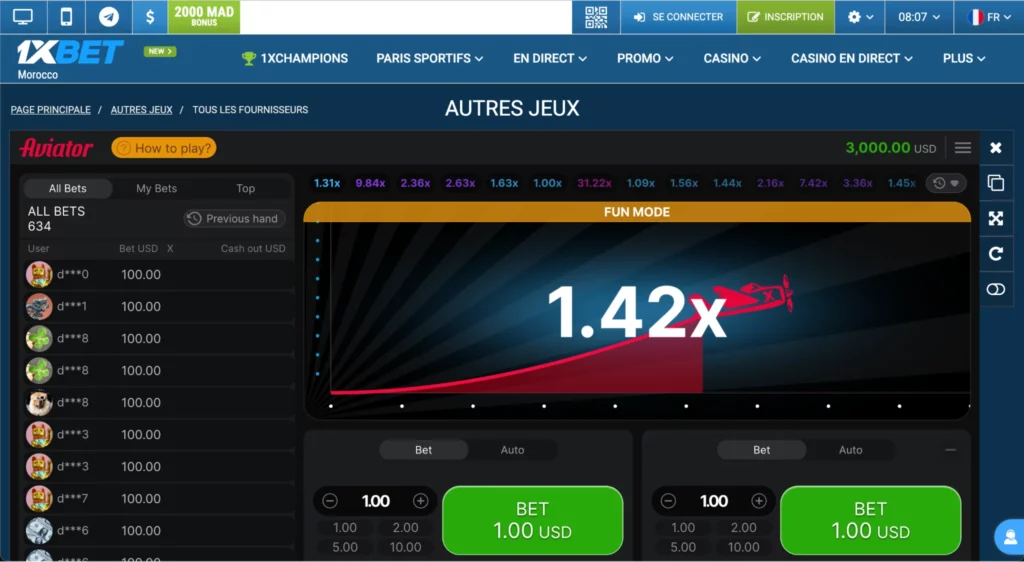Expand the CASINO EN DIRECT menu
This screenshot has width=1024, height=562.
852,58
